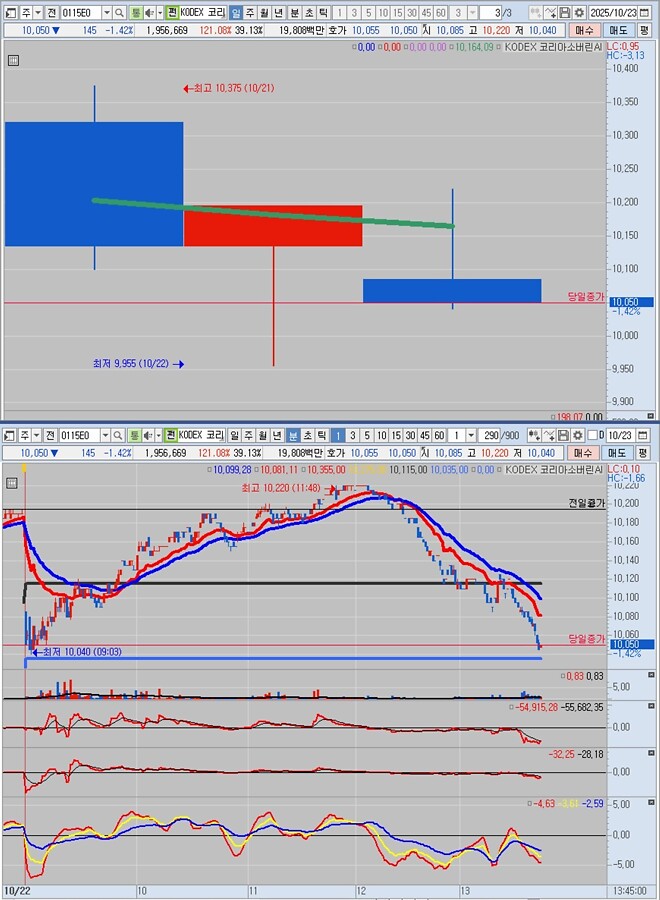Select 분 minute period in daily chart toolbar
The width and height of the screenshot is (660, 900).
[294, 13]
